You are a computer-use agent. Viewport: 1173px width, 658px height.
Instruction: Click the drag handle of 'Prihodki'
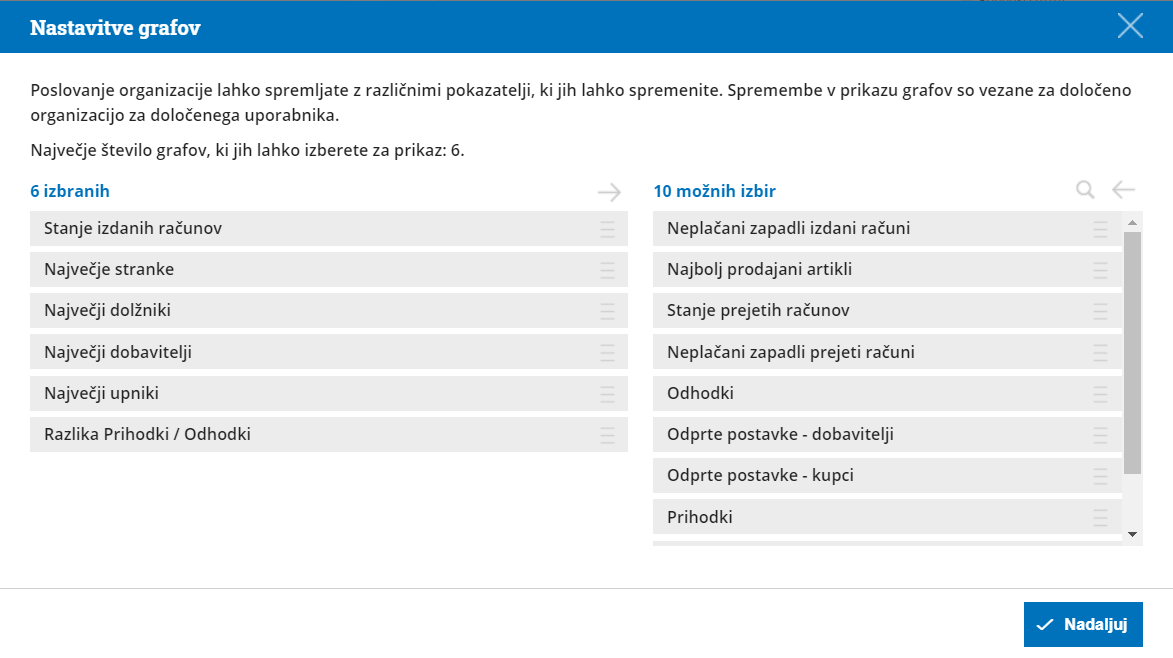(1100, 517)
